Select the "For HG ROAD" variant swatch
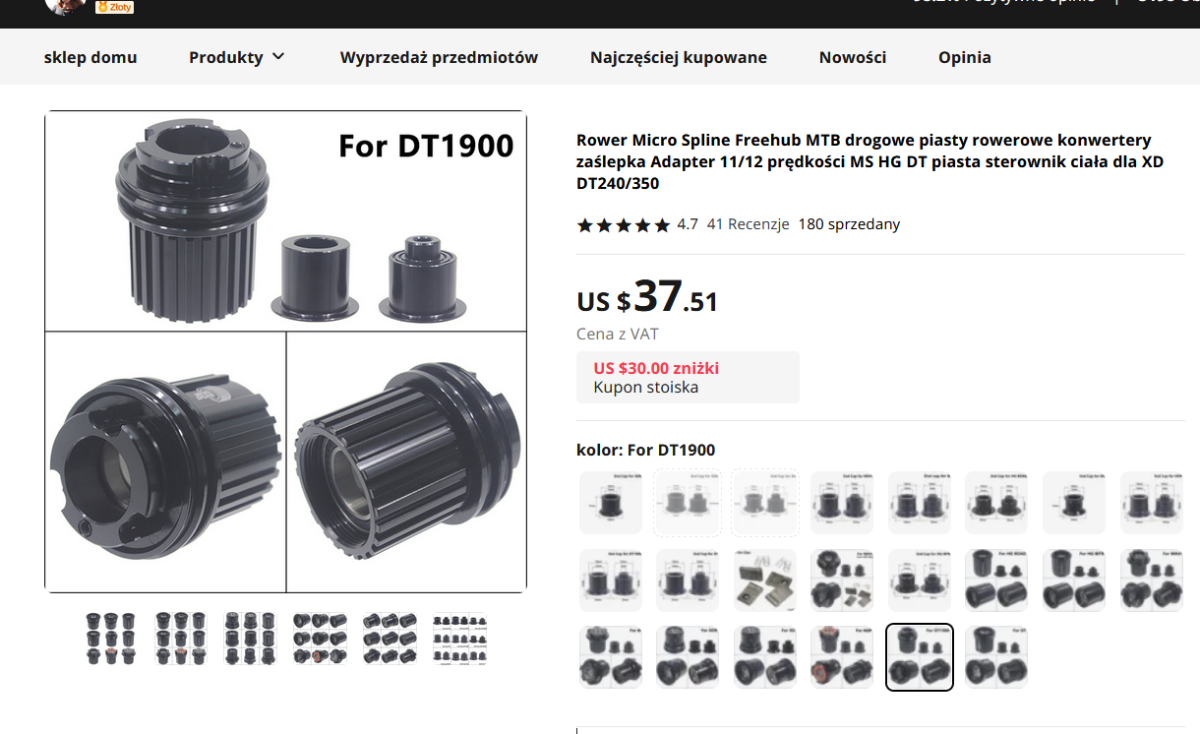Viewport: 1200px width, 734px height. click(x=997, y=580)
